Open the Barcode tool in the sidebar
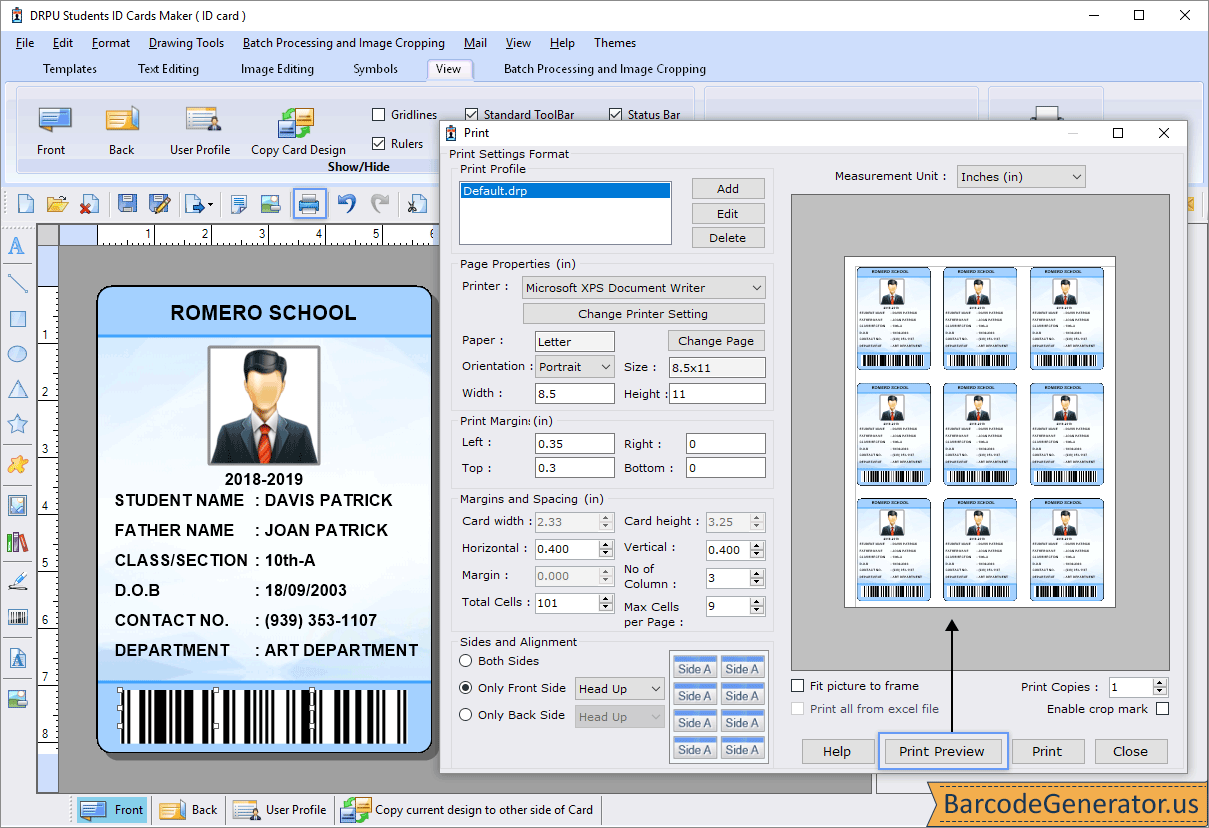 click(x=17, y=617)
